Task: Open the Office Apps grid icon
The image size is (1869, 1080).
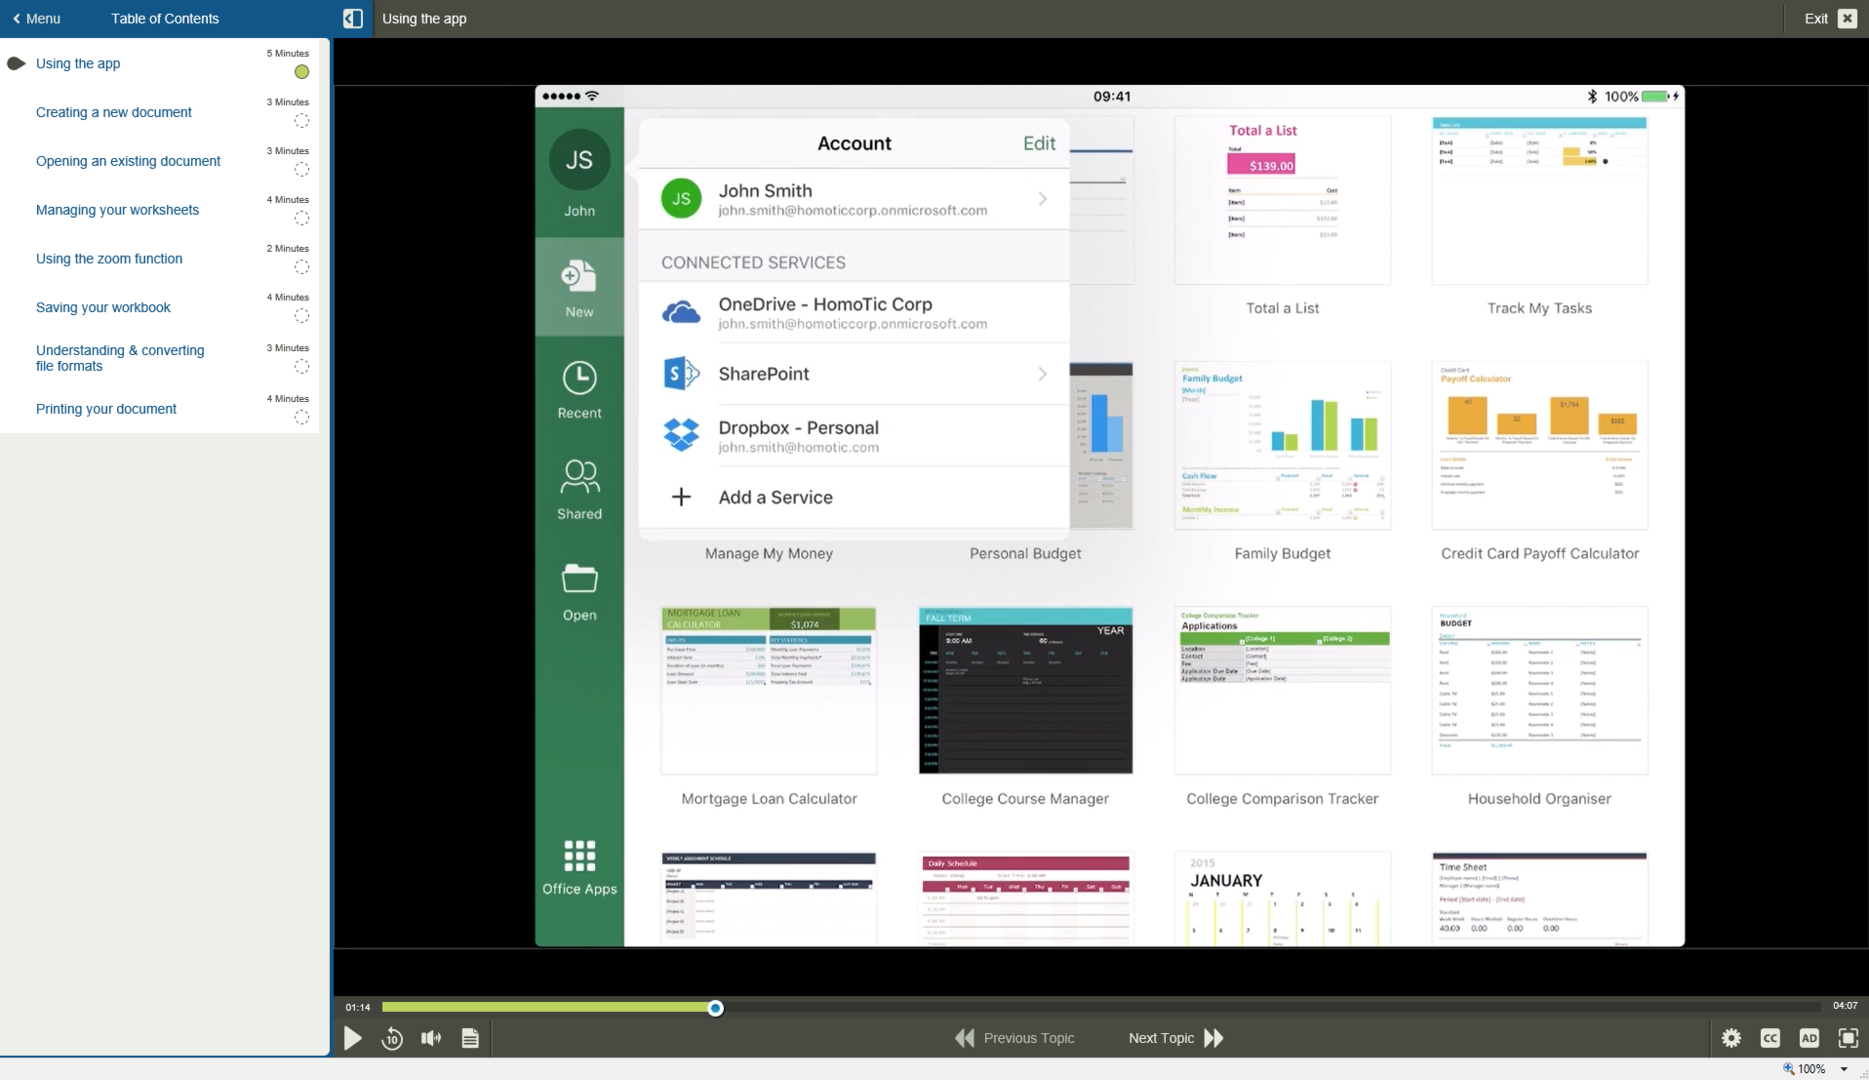Action: [x=578, y=855]
